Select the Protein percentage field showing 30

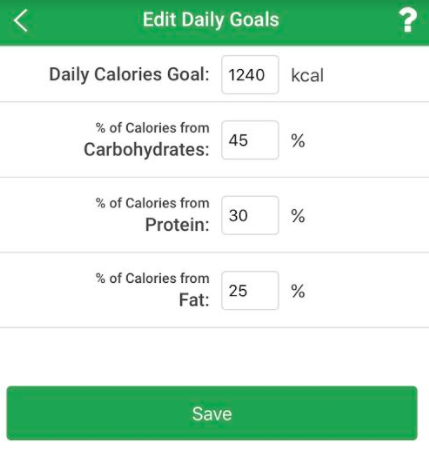coord(250,215)
